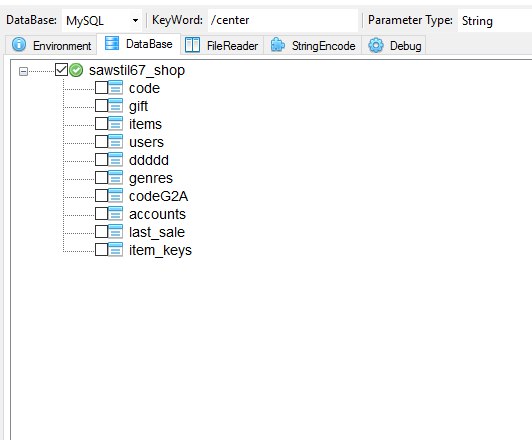Click the DataBase tab icon

click(x=112, y=43)
